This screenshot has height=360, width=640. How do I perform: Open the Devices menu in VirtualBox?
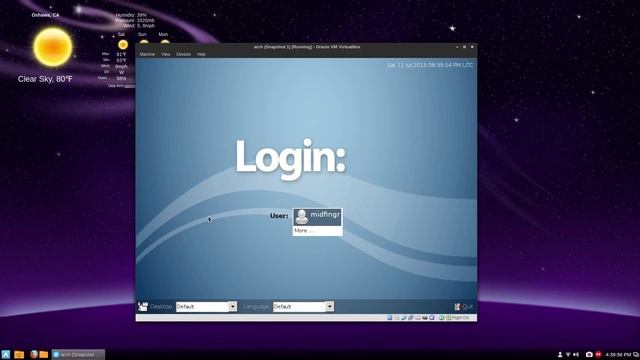coord(183,54)
